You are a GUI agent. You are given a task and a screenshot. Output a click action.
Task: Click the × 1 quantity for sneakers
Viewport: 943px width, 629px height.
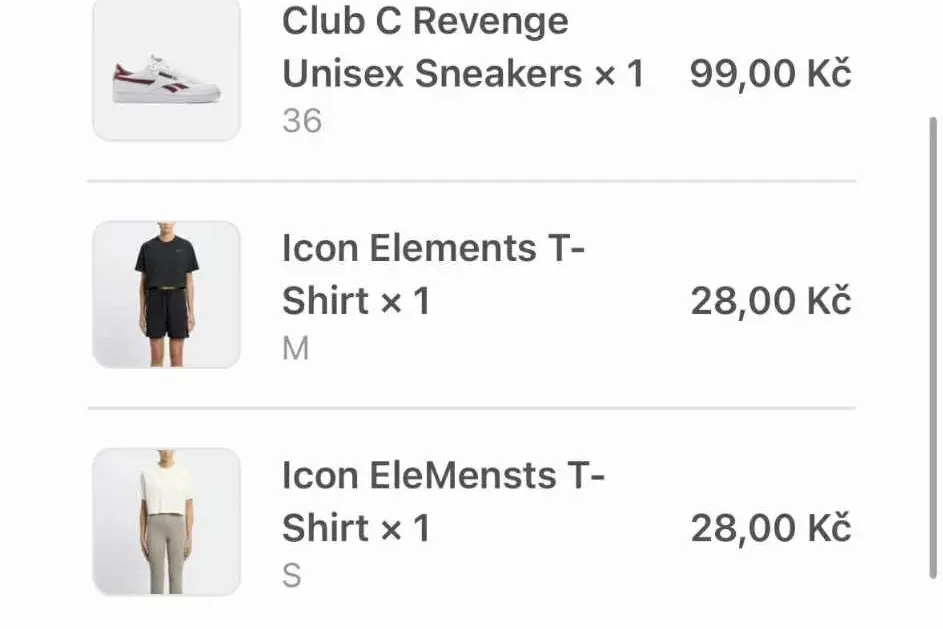(619, 74)
